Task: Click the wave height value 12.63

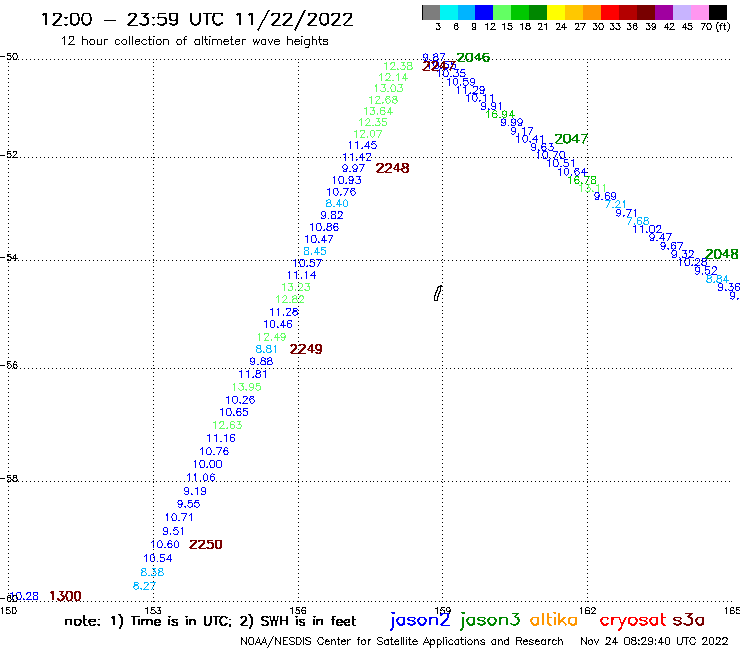Action: (x=227, y=425)
